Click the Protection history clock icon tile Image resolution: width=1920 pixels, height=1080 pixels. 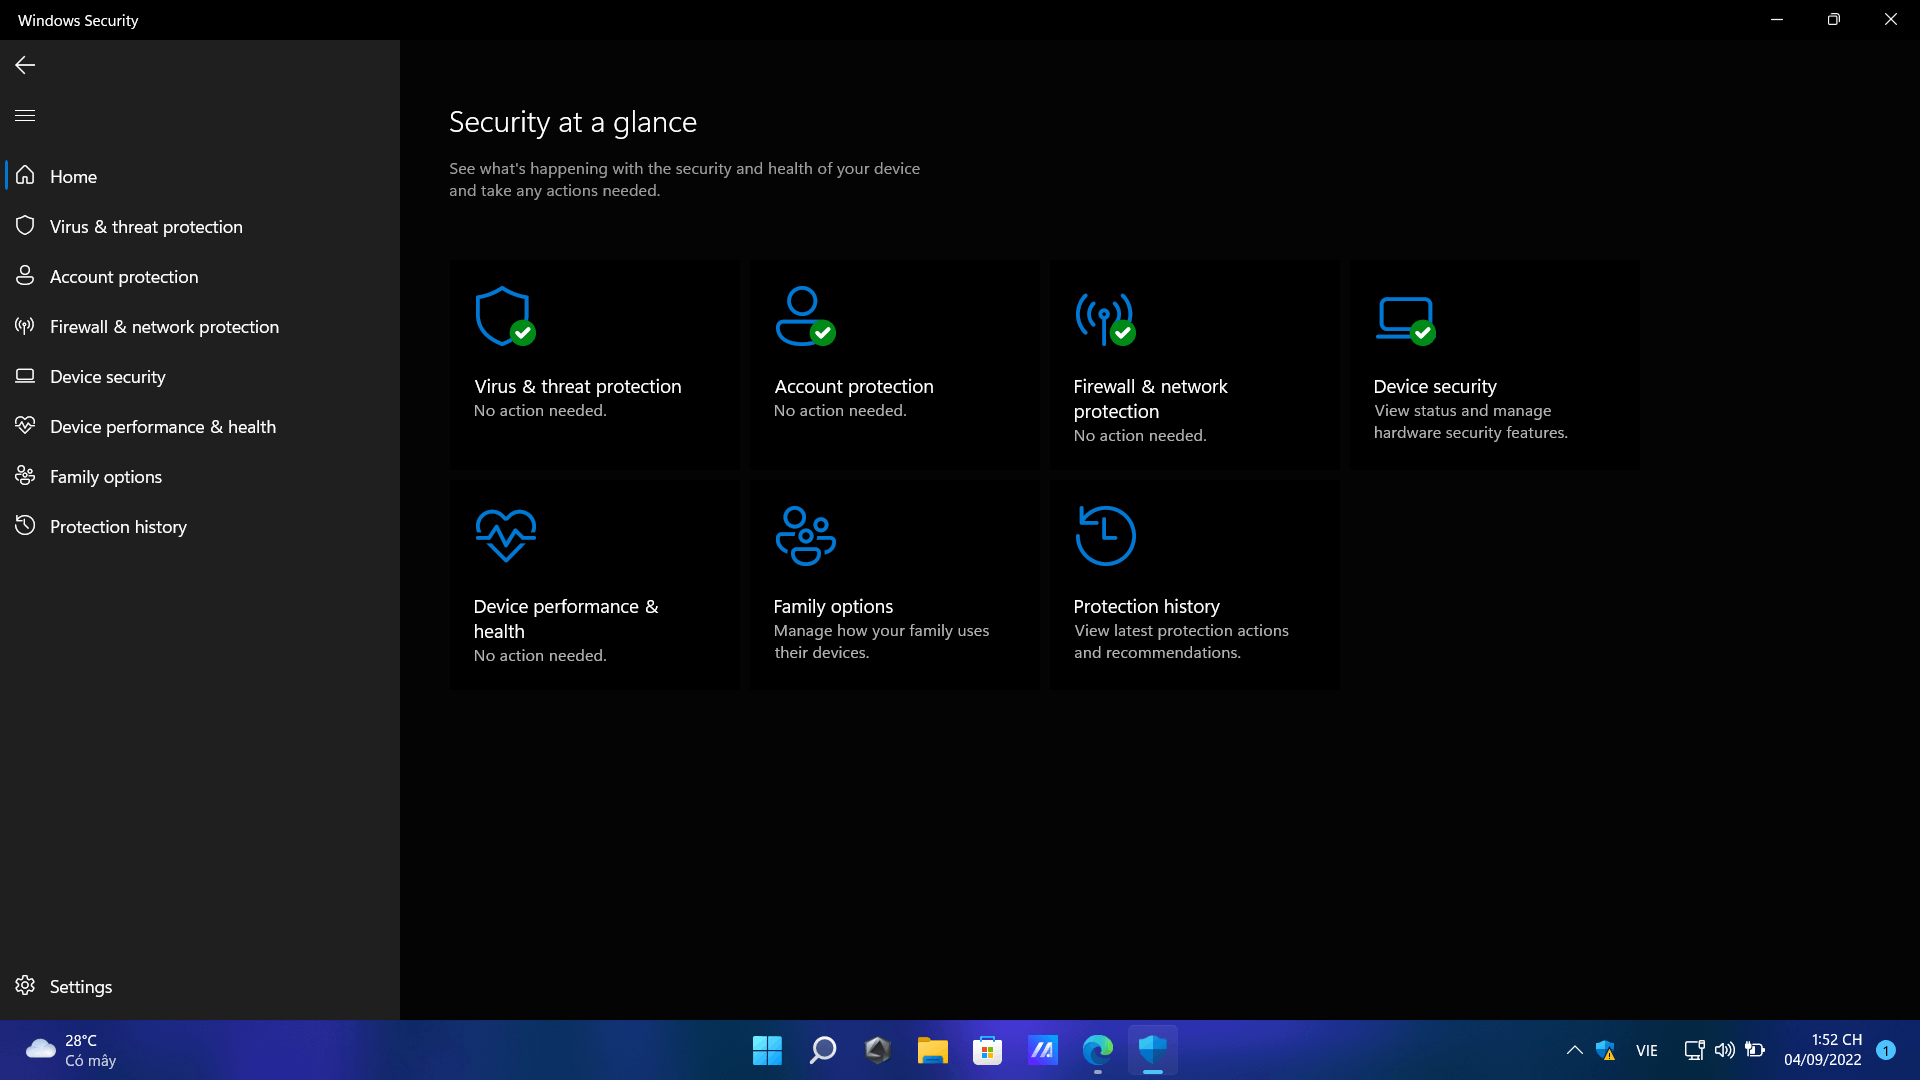[x=1105, y=535]
